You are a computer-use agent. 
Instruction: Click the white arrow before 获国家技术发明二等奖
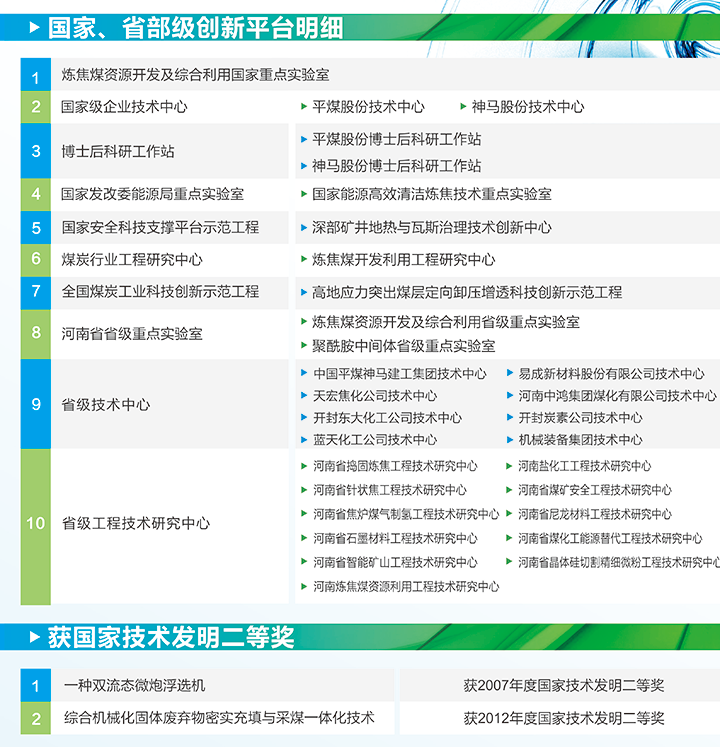coord(35,637)
